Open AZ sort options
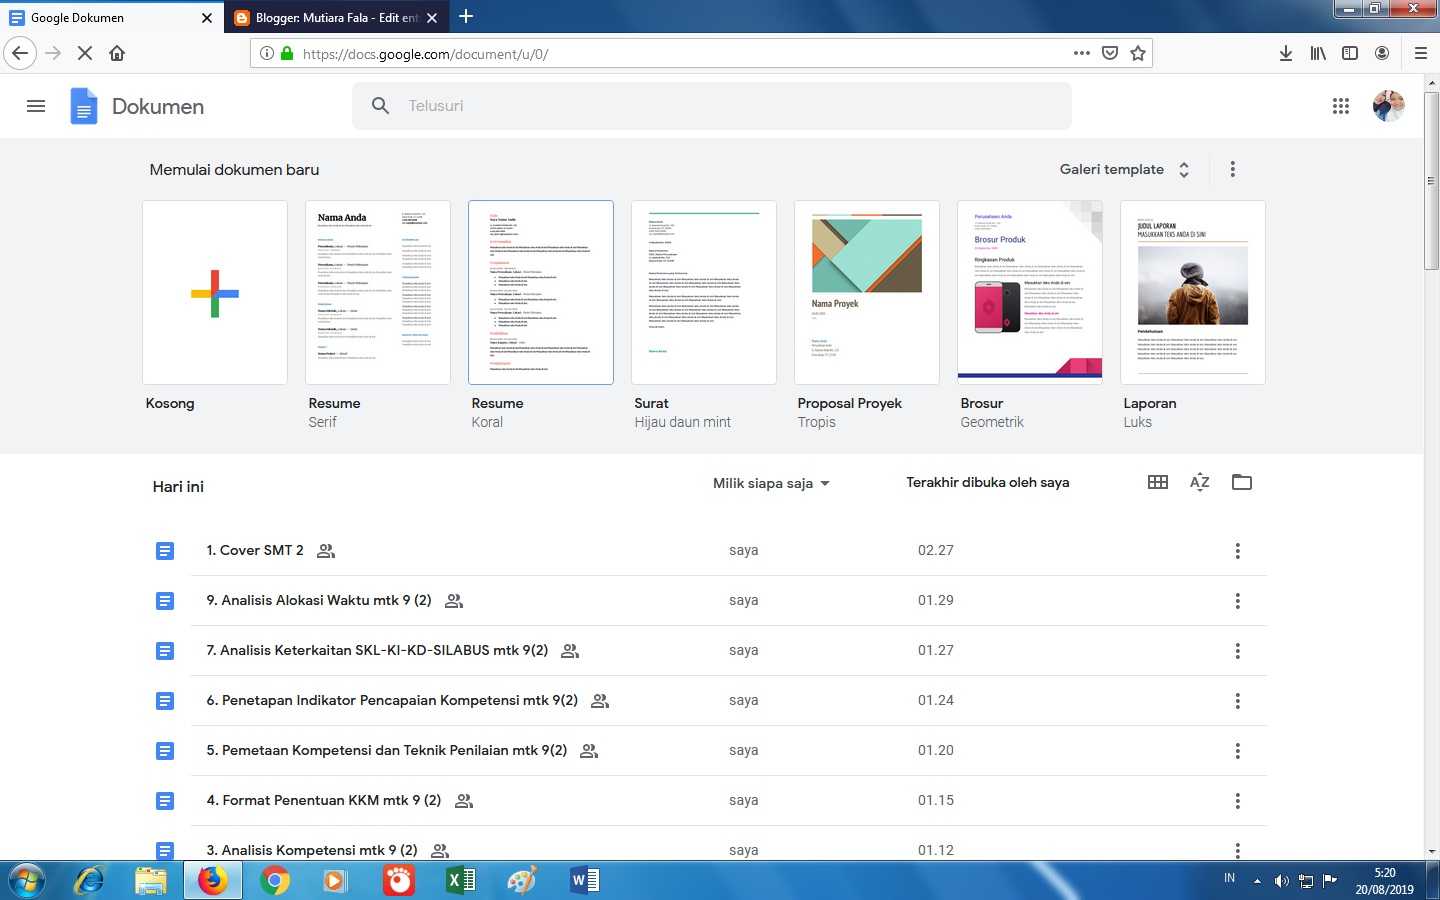The image size is (1440, 900). [x=1200, y=482]
